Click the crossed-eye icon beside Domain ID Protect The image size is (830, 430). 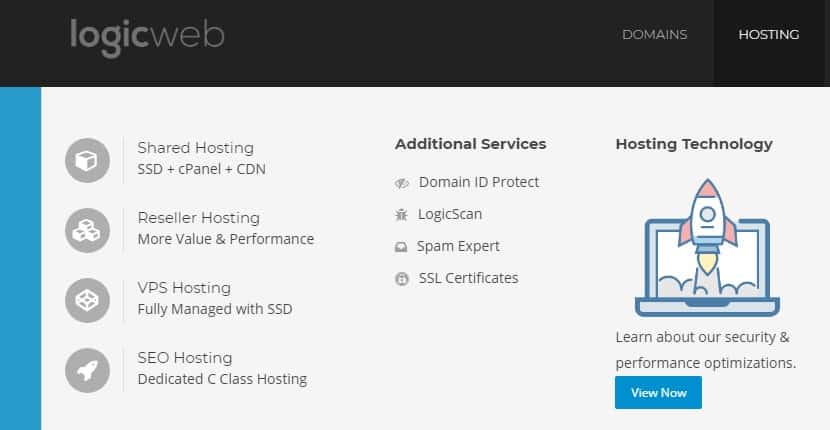click(402, 183)
